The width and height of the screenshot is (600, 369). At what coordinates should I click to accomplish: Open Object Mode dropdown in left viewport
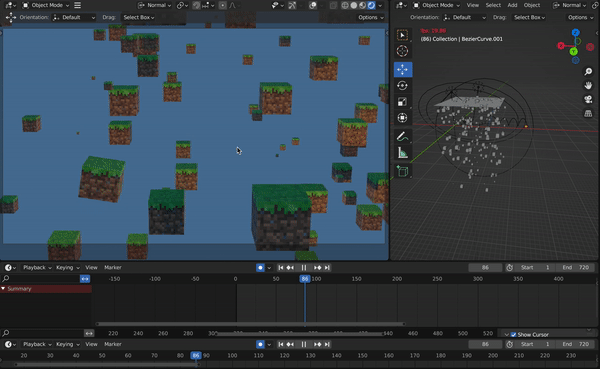pyautogui.click(x=45, y=5)
